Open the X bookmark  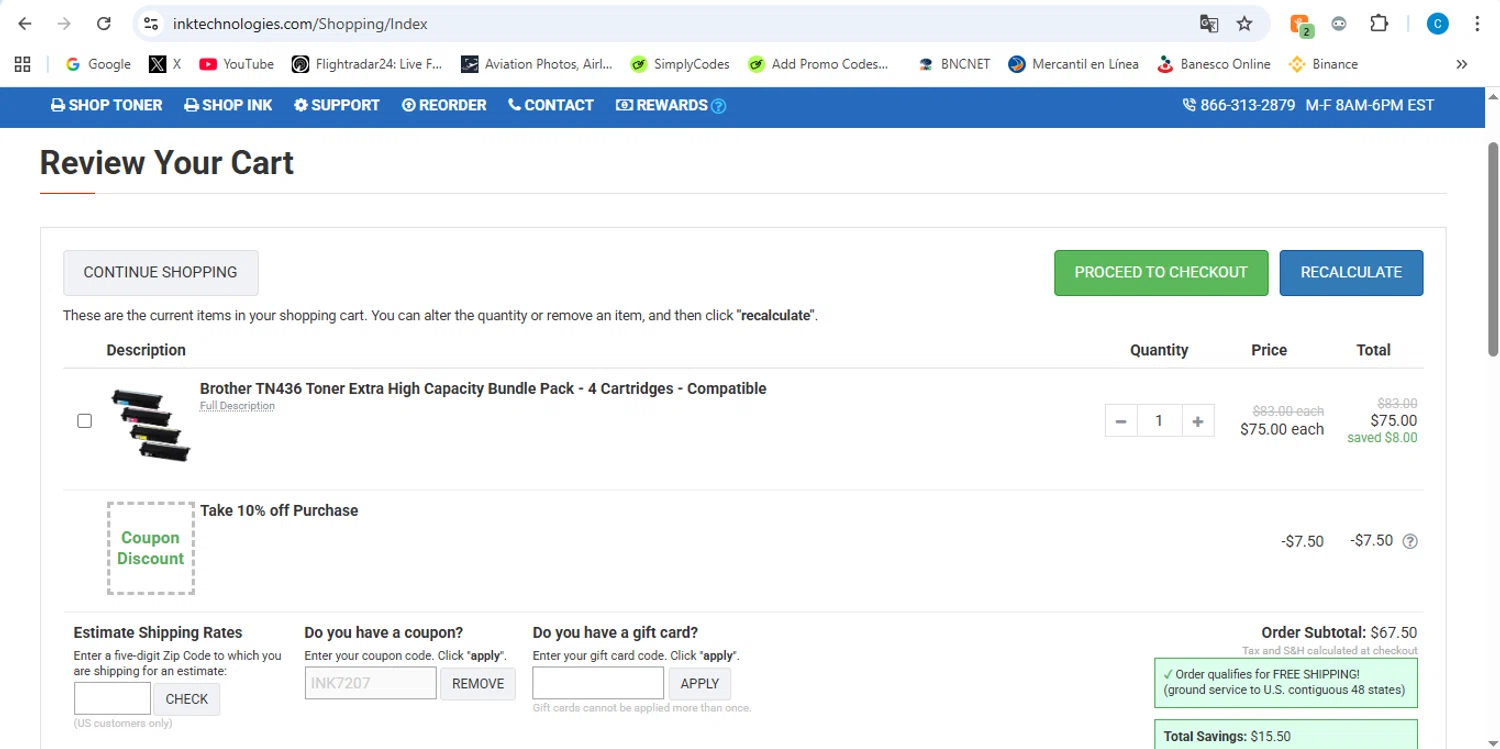tap(165, 64)
